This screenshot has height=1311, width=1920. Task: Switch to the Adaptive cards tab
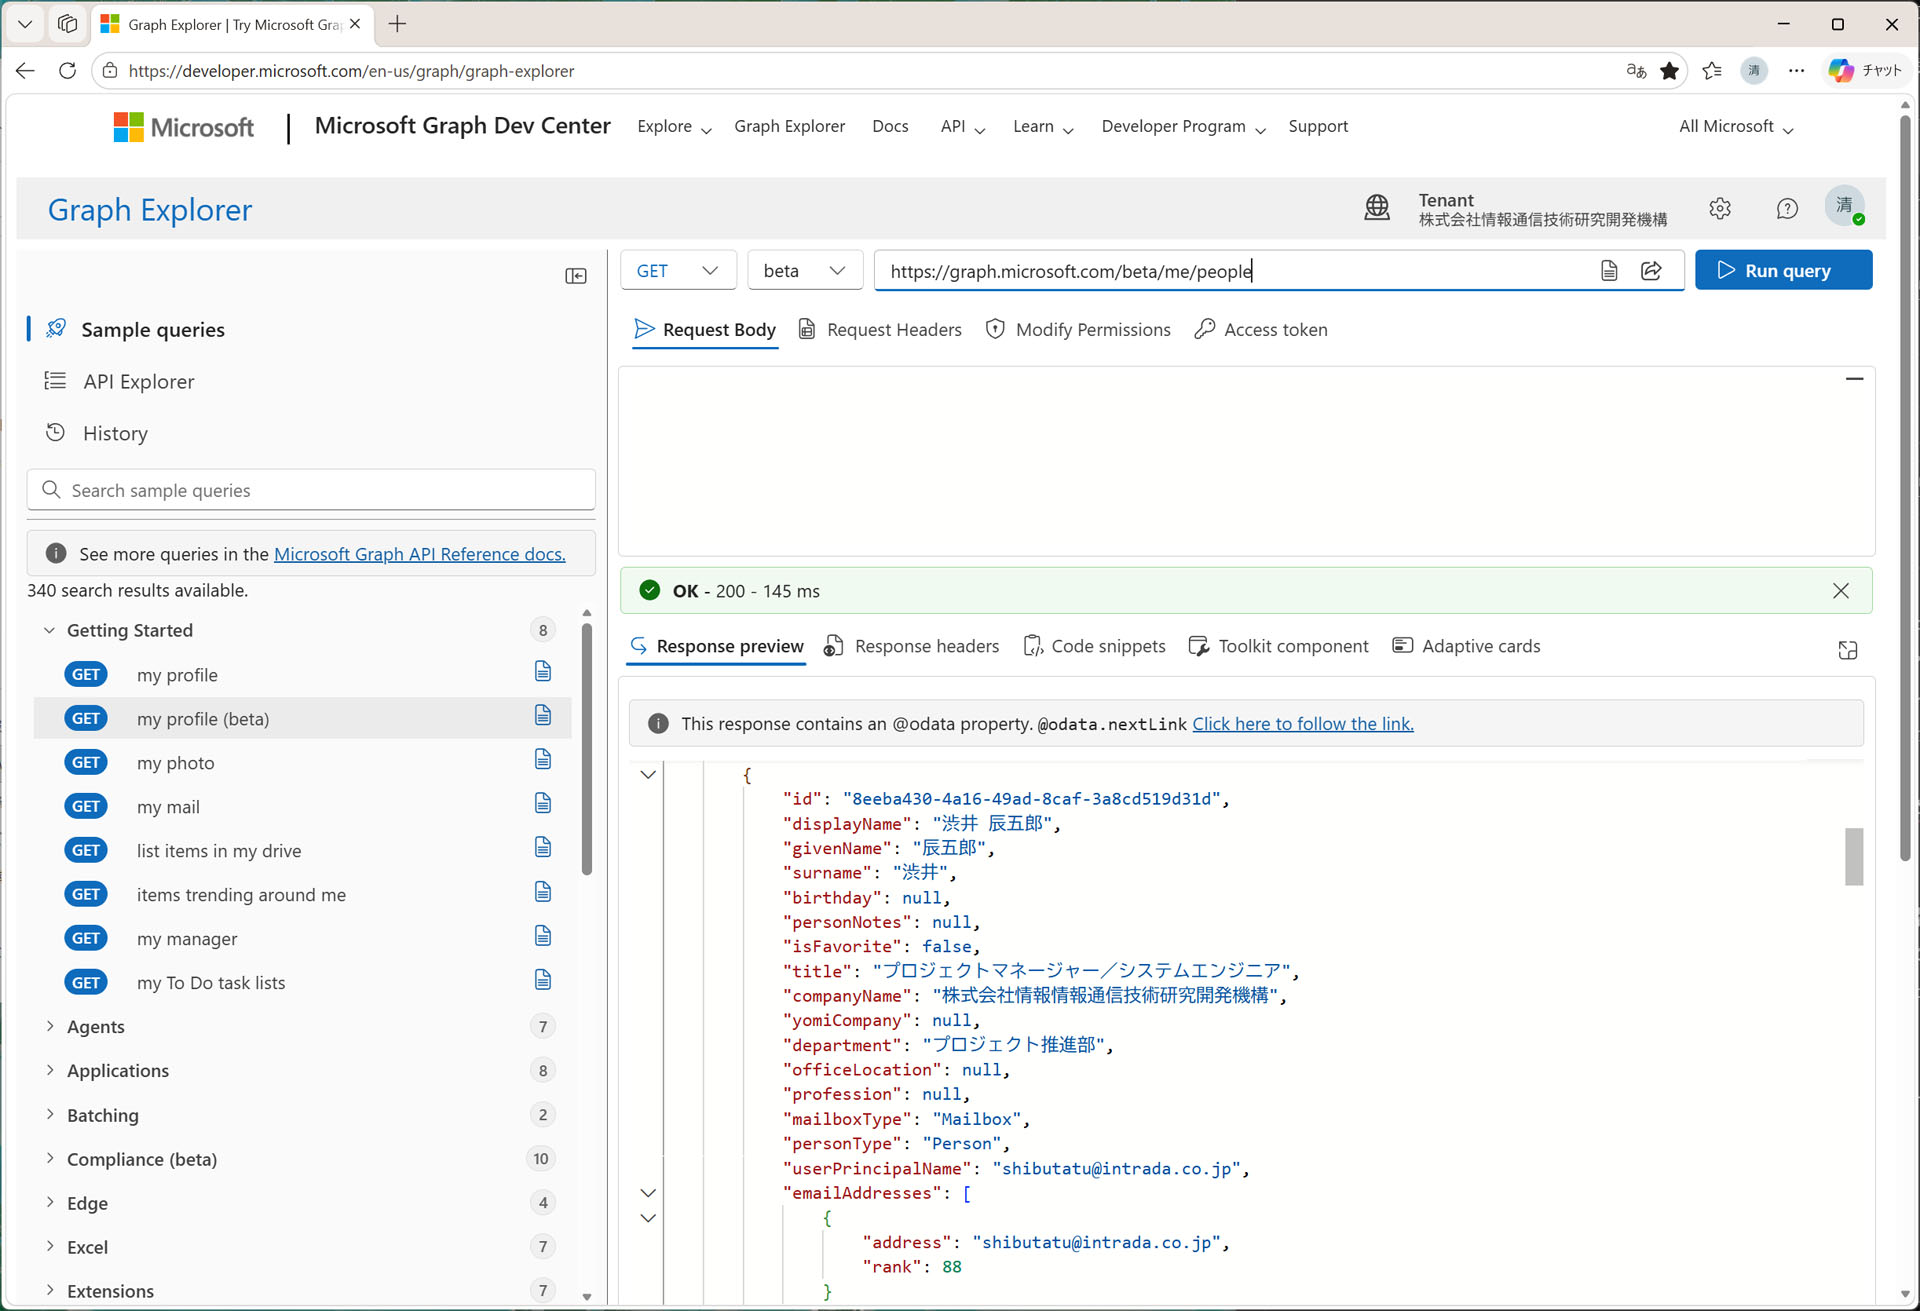click(1466, 646)
